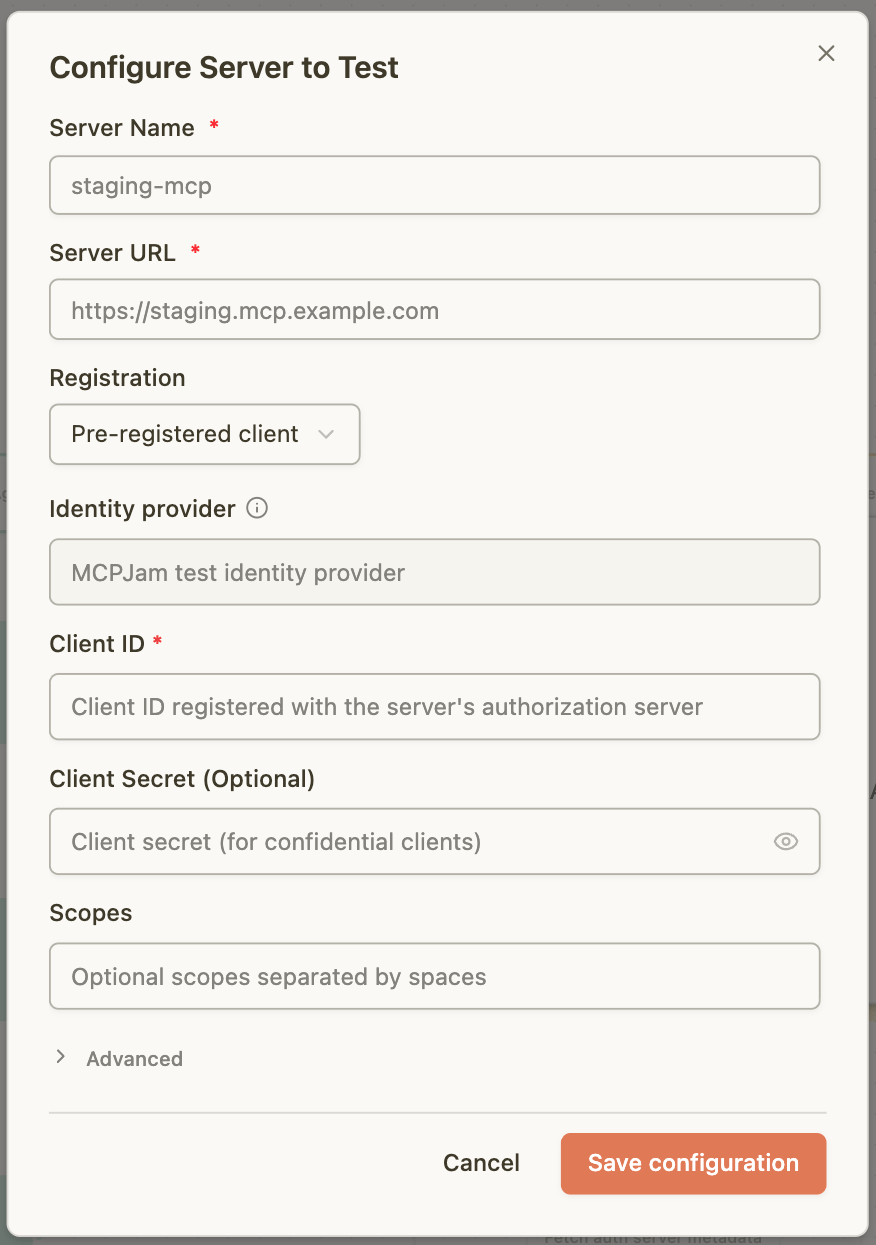
Task: Cancel the server configuration
Action: [x=482, y=1163]
